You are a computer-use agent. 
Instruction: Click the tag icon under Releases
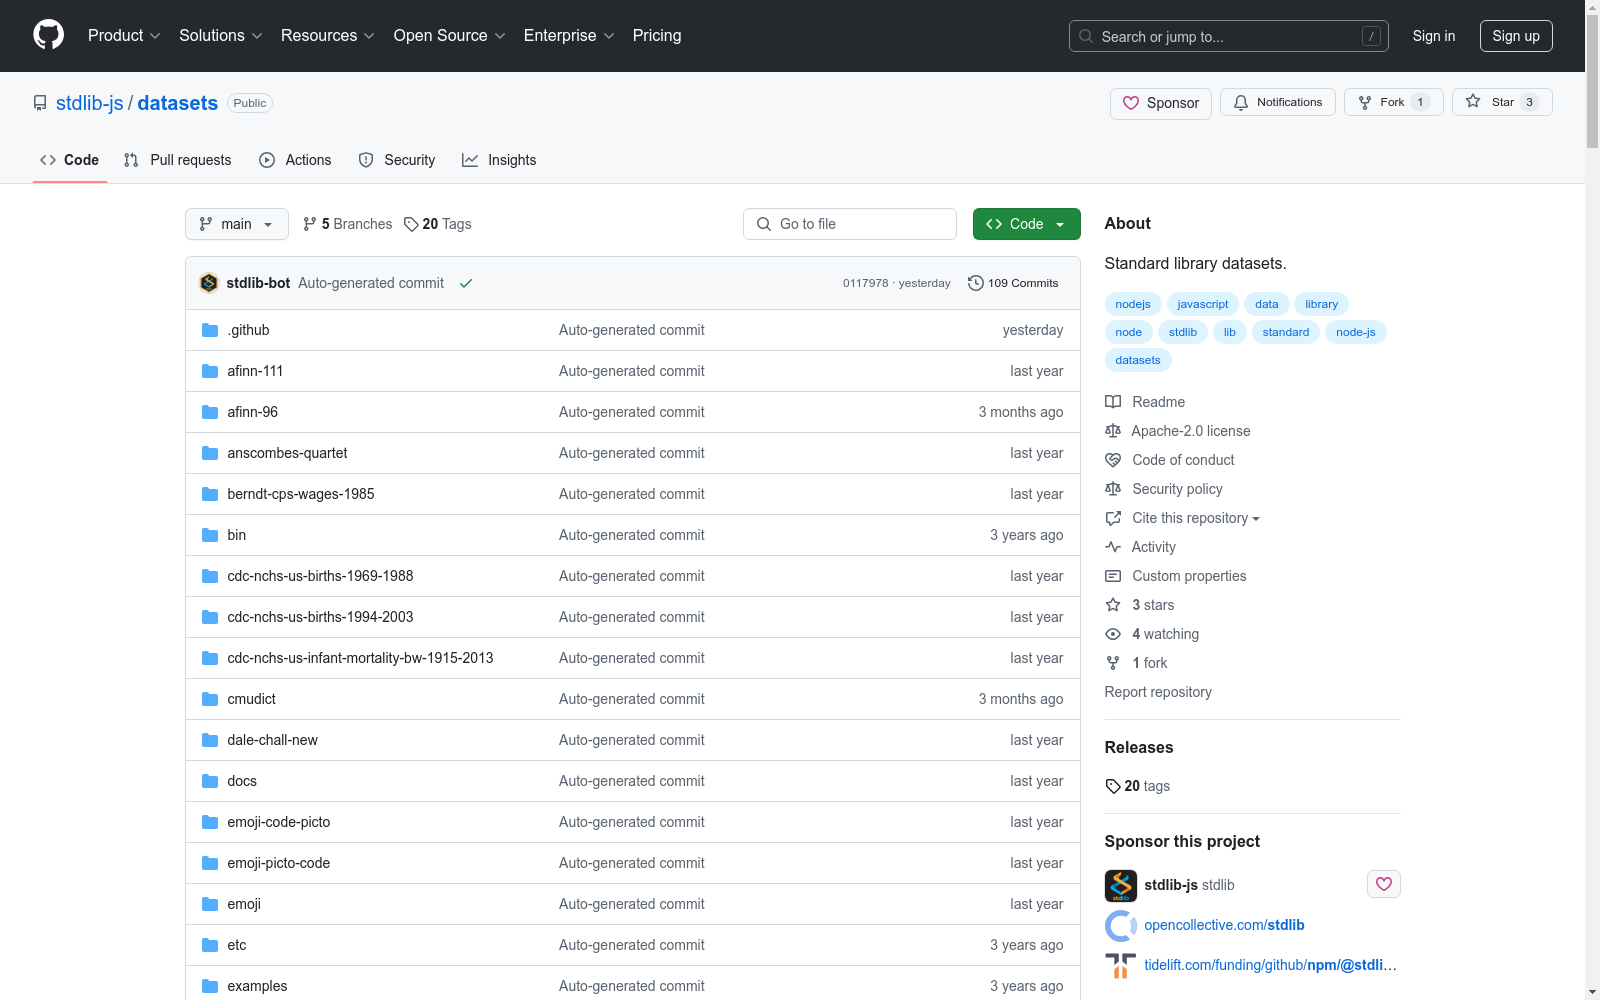(1113, 786)
